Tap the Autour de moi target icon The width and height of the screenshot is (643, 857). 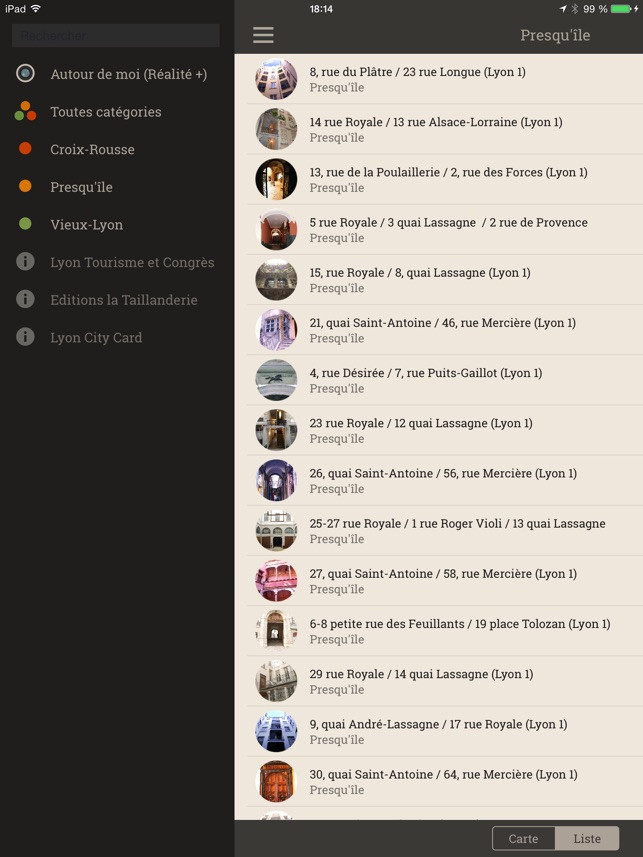tap(25, 73)
